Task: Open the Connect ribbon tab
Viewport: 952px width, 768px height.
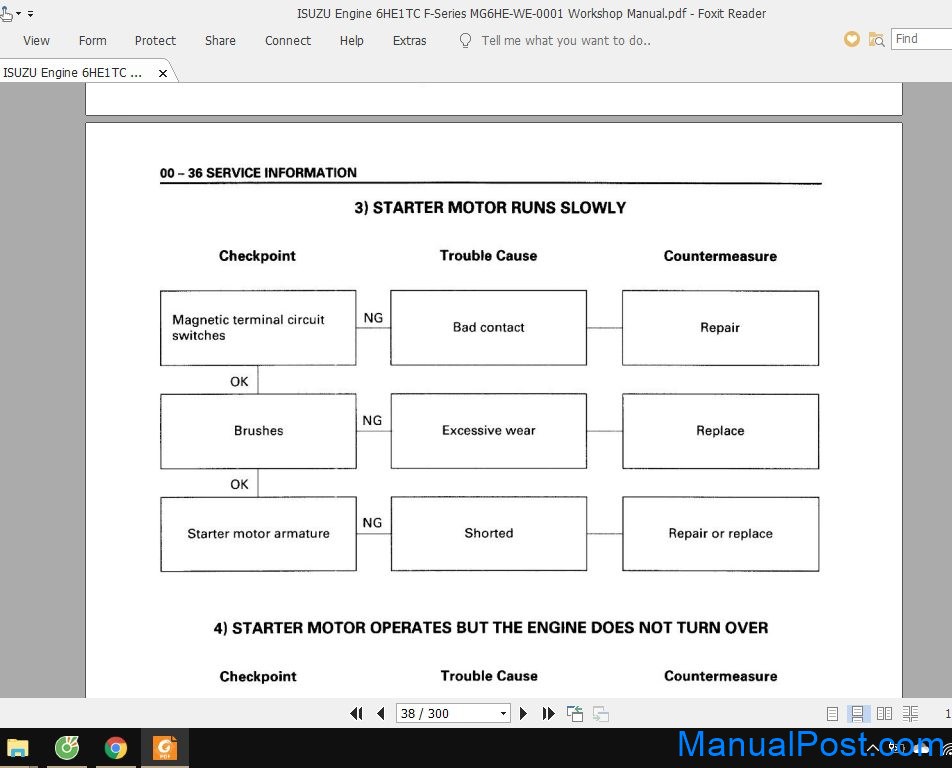Action: coord(288,41)
